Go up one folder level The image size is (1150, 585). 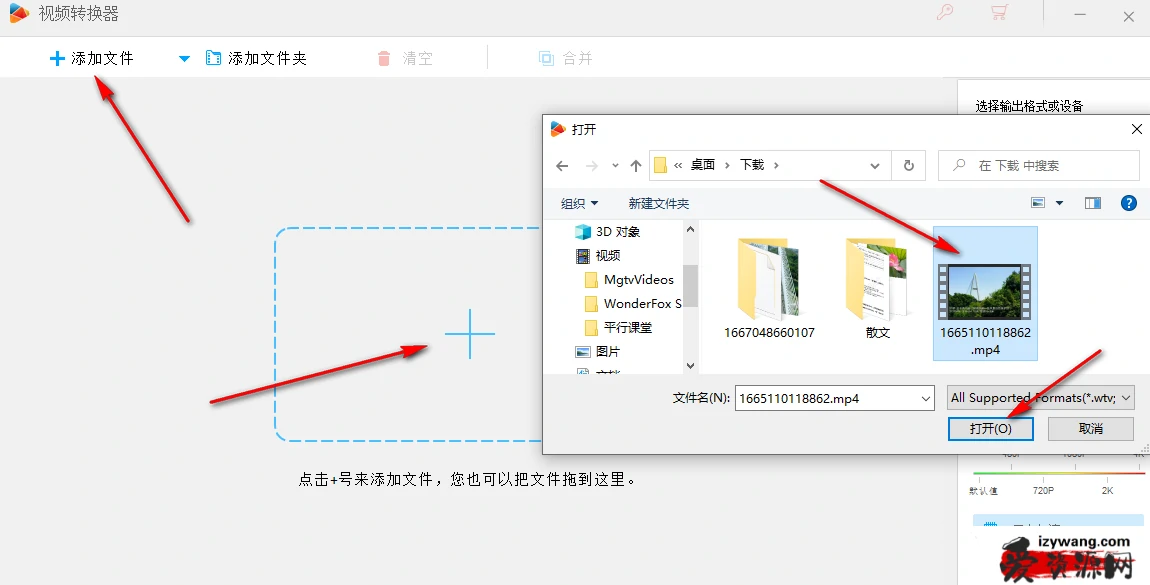[636, 165]
